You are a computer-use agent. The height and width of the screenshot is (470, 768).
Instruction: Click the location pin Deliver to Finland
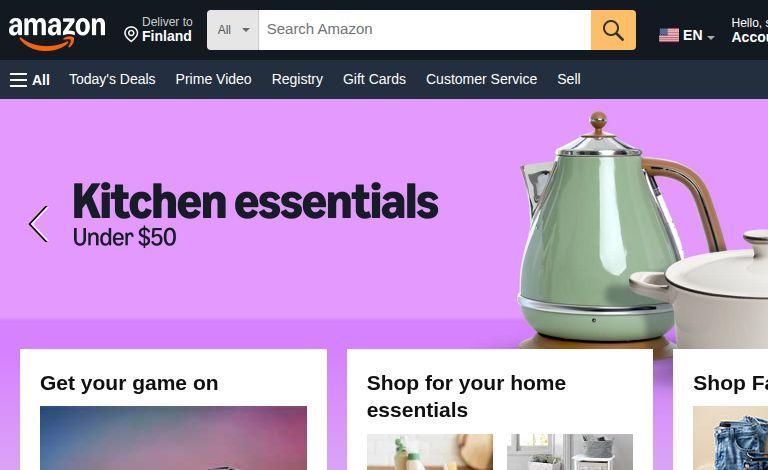[x=158, y=29]
